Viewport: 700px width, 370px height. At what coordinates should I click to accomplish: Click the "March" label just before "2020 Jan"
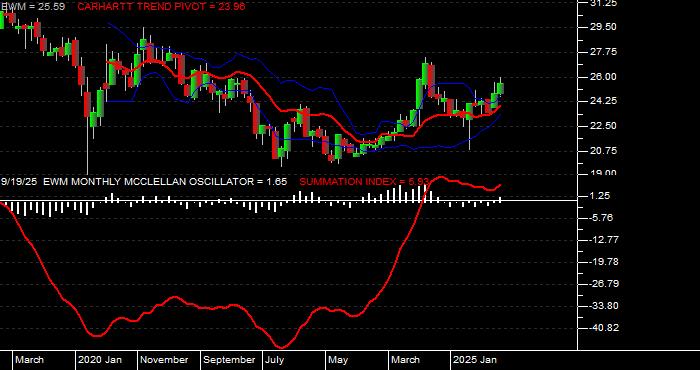click(29, 360)
